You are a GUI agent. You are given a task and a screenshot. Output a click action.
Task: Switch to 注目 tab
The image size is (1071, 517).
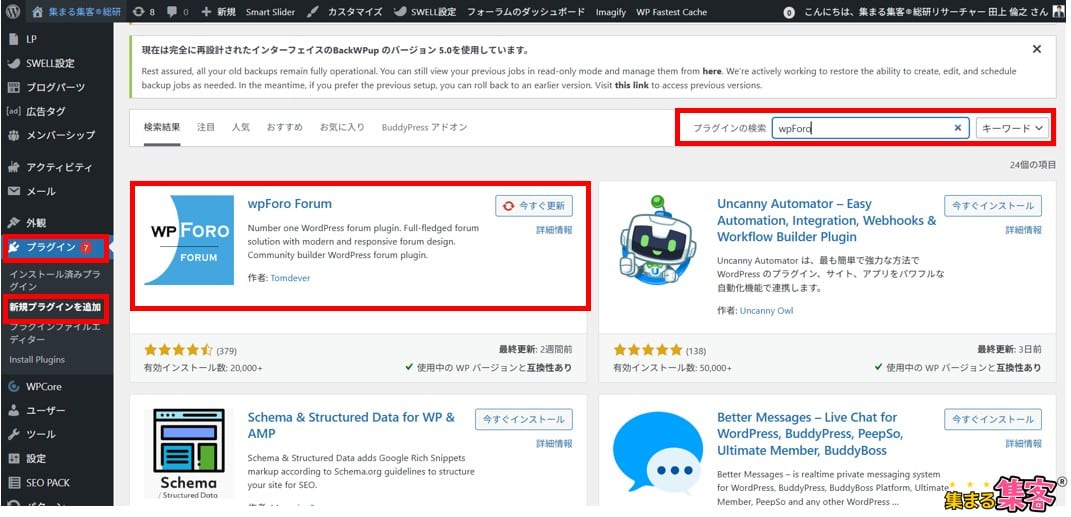206,127
